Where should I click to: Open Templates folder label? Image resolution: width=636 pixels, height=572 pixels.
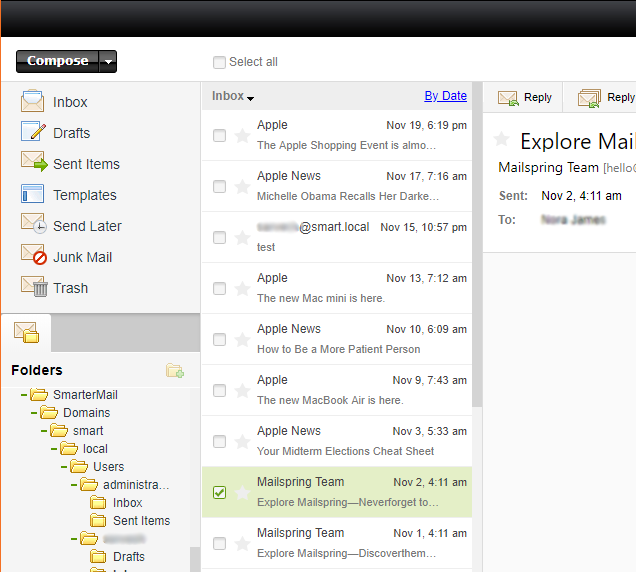point(85,196)
